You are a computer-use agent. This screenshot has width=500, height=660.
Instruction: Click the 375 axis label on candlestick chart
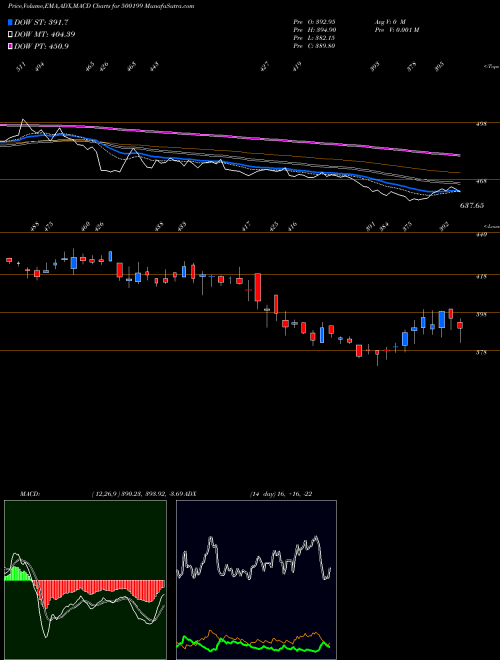(481, 353)
